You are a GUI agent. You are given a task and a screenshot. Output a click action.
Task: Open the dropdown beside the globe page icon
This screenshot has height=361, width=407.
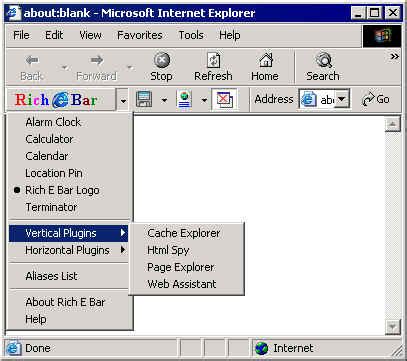(x=204, y=100)
